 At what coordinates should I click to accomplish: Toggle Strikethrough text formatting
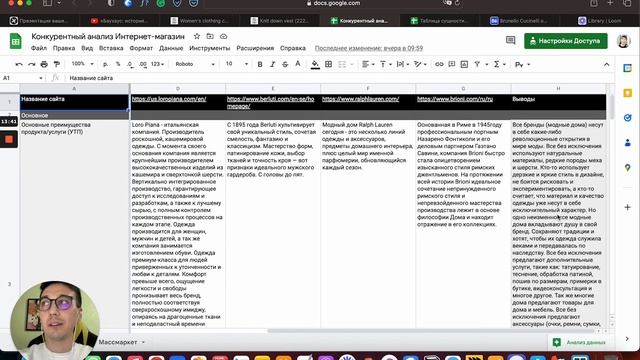click(x=285, y=64)
